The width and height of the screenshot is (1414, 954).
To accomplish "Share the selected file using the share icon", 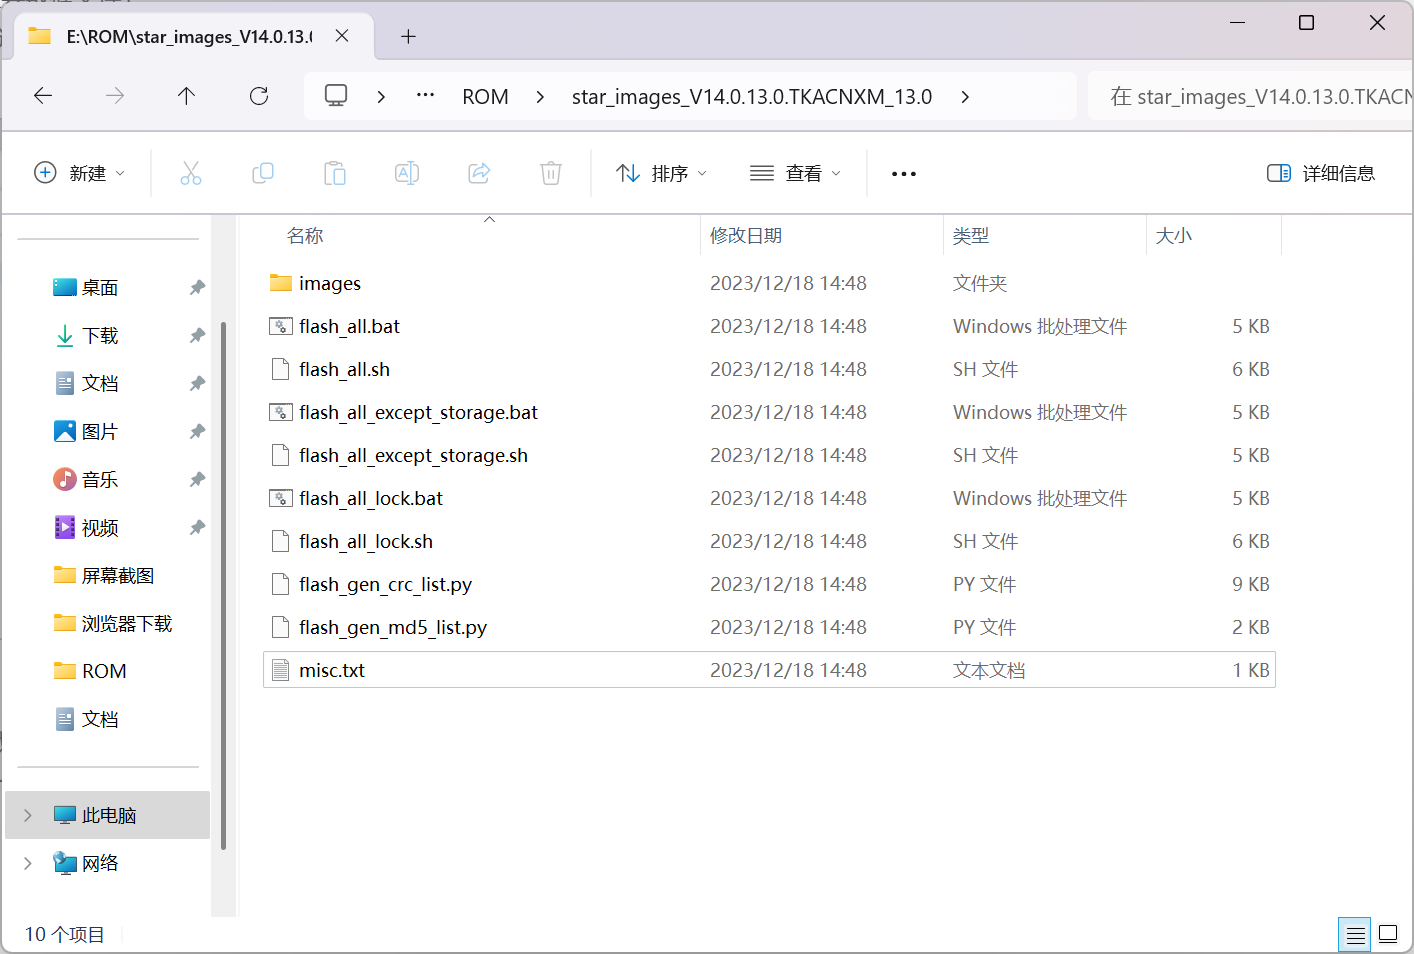I will coord(479,172).
